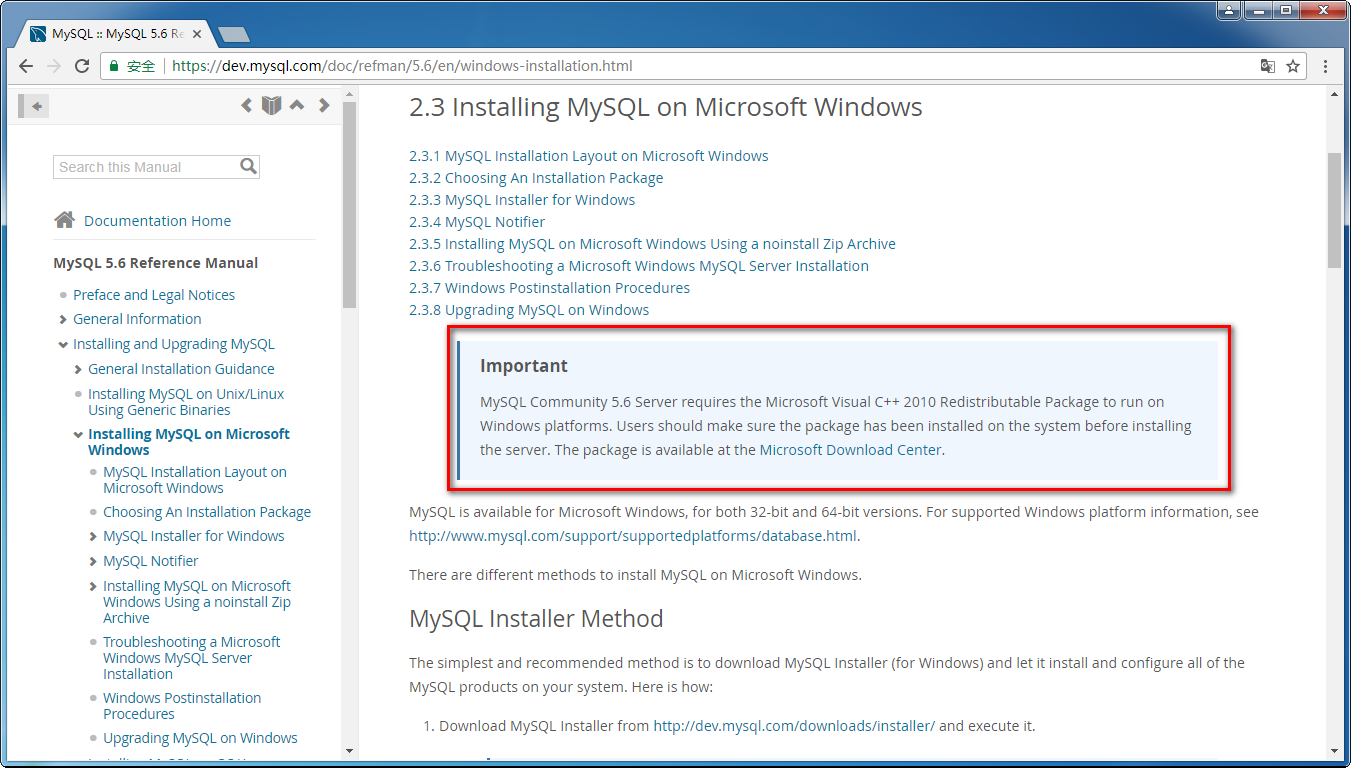Open 2.3.4 MySQL Notifier link
1351x768 pixels.
point(477,222)
